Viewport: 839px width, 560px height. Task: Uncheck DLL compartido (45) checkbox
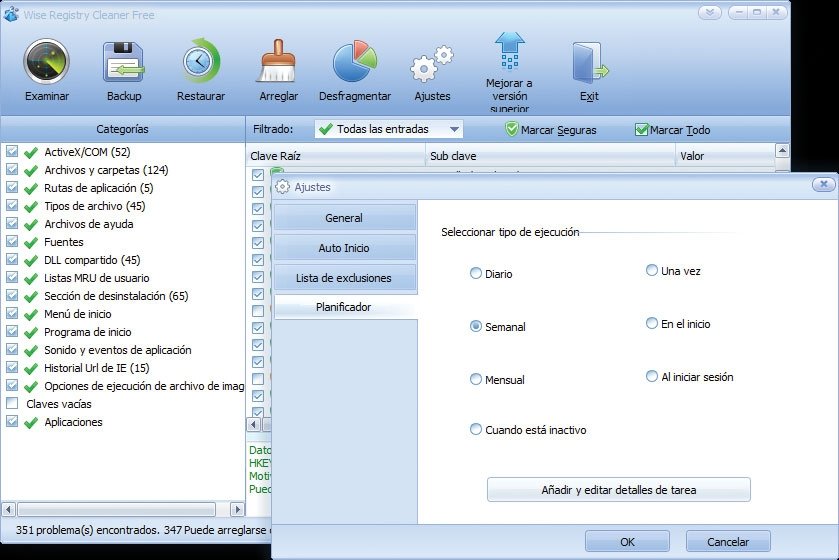(x=12, y=259)
